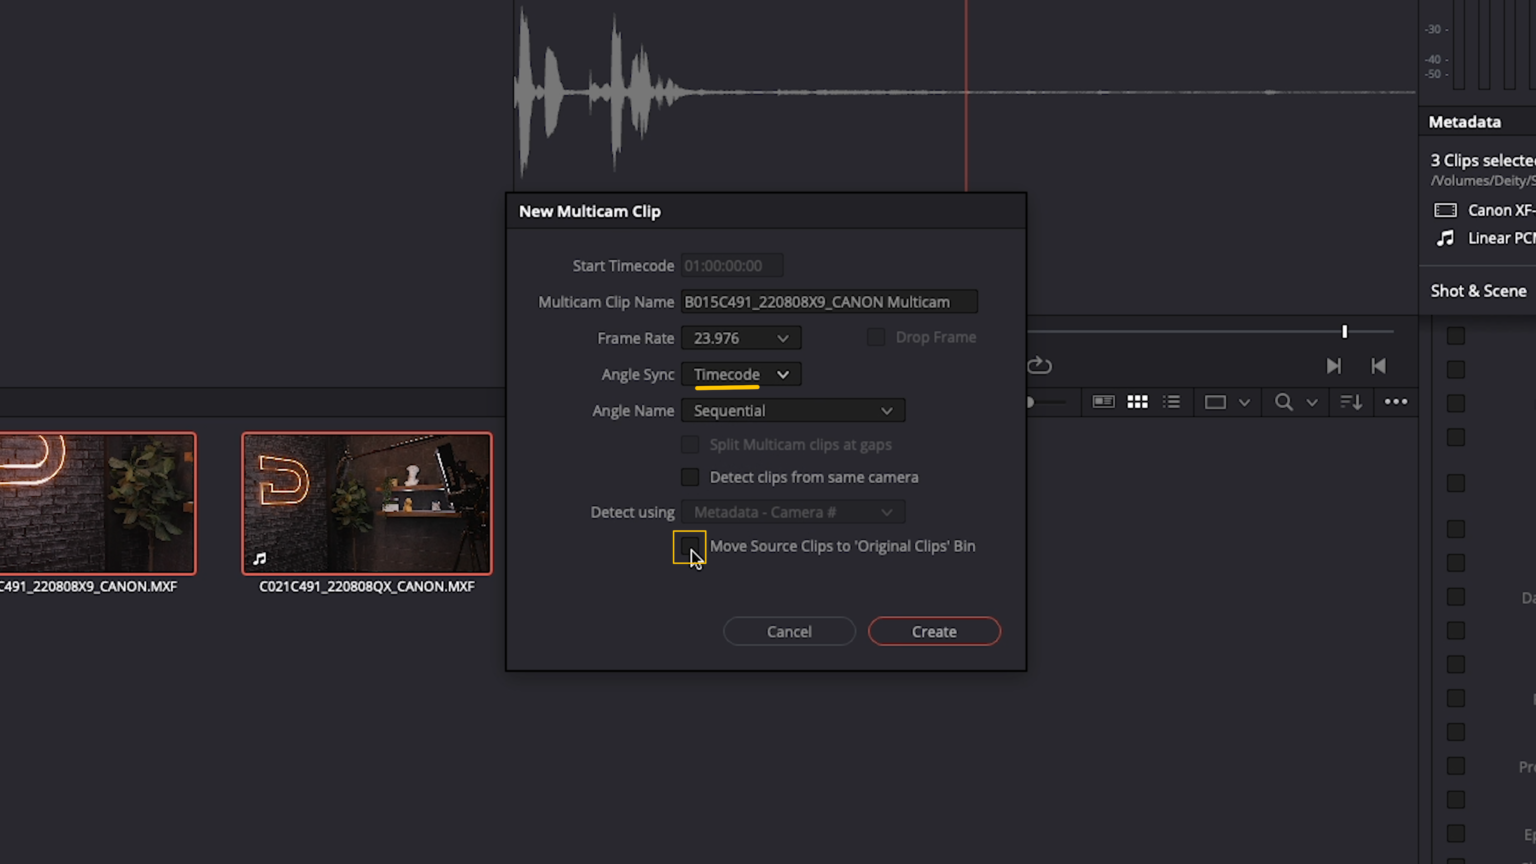Switch media pool to list view

(1171, 401)
